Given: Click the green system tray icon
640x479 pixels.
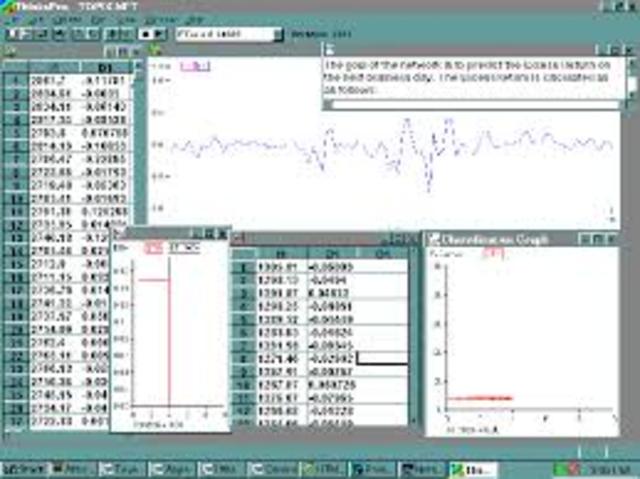Looking at the screenshot, I should pos(561,470).
